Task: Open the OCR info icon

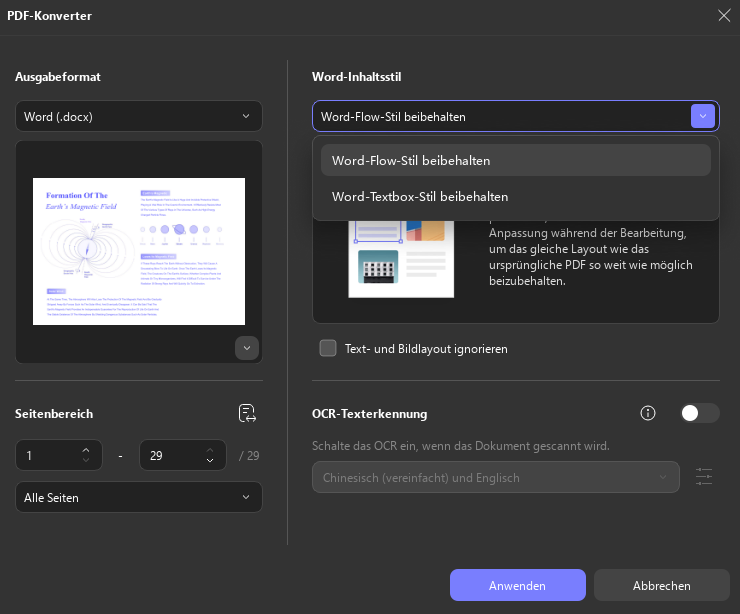Action: tap(648, 413)
